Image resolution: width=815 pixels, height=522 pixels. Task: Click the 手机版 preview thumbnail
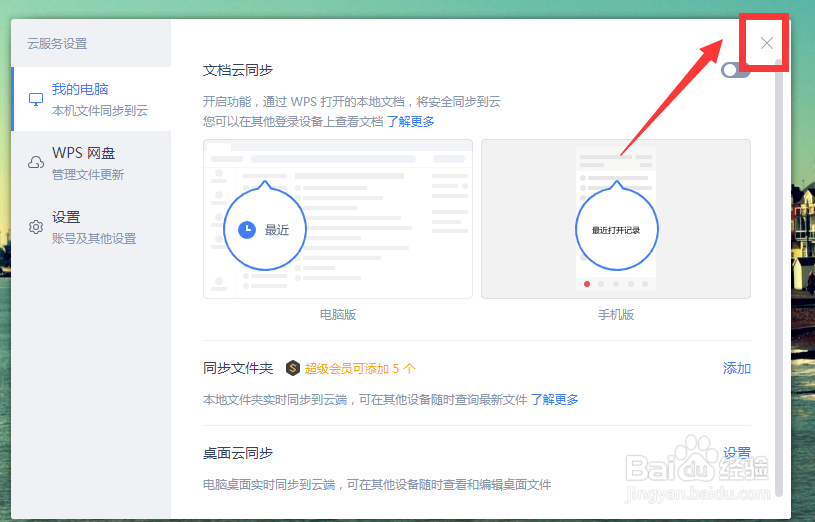[616, 219]
